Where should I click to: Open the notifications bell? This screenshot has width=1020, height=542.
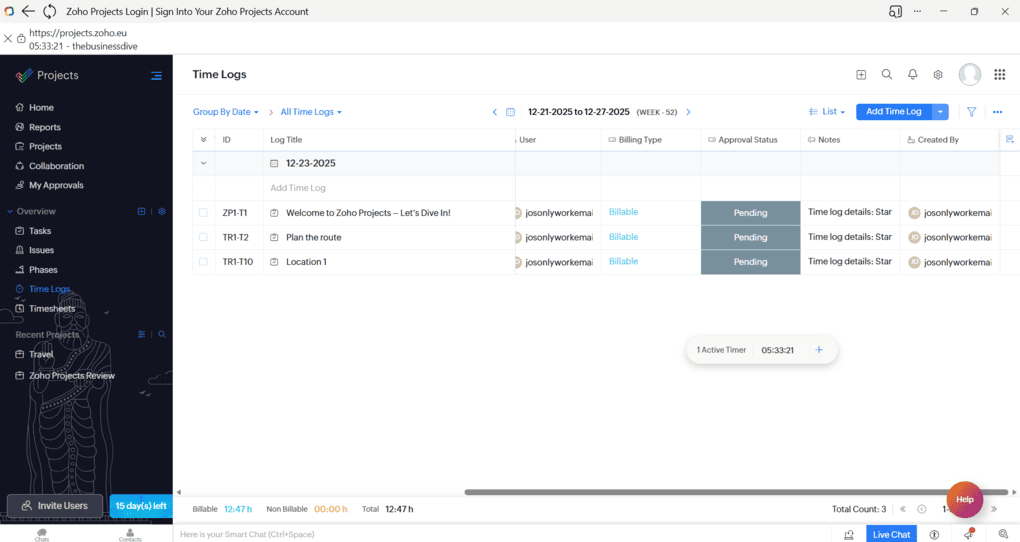pos(913,75)
